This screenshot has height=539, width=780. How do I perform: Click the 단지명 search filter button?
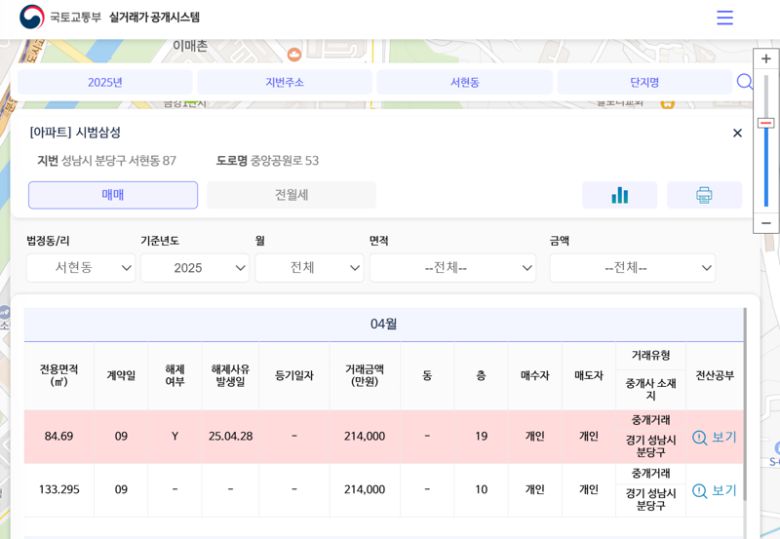644,82
